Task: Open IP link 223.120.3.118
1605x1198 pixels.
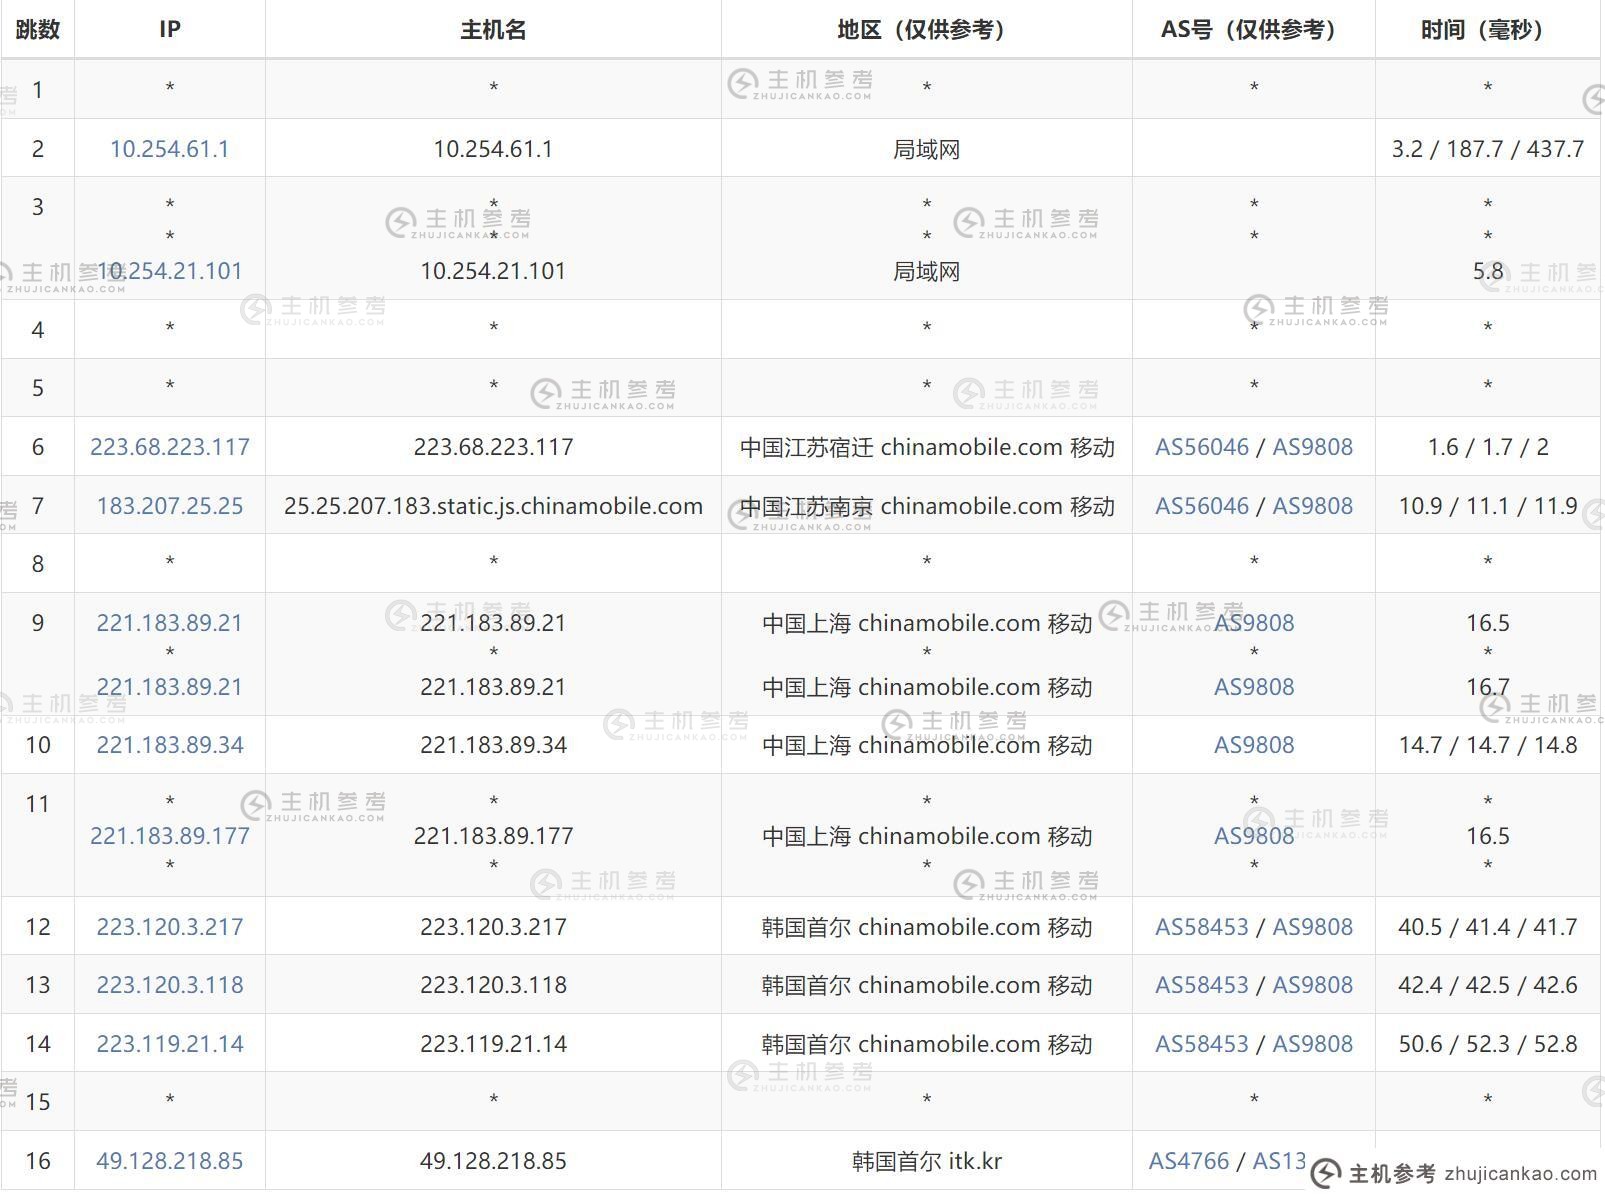Action: point(169,985)
